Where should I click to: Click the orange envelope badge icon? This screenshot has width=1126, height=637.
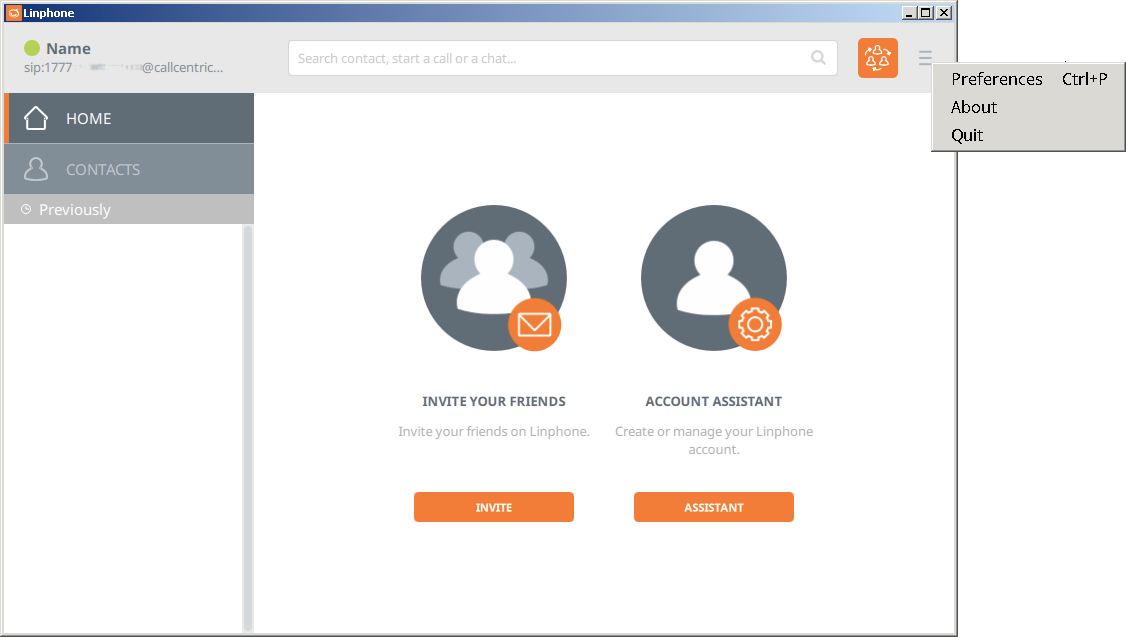click(x=534, y=325)
